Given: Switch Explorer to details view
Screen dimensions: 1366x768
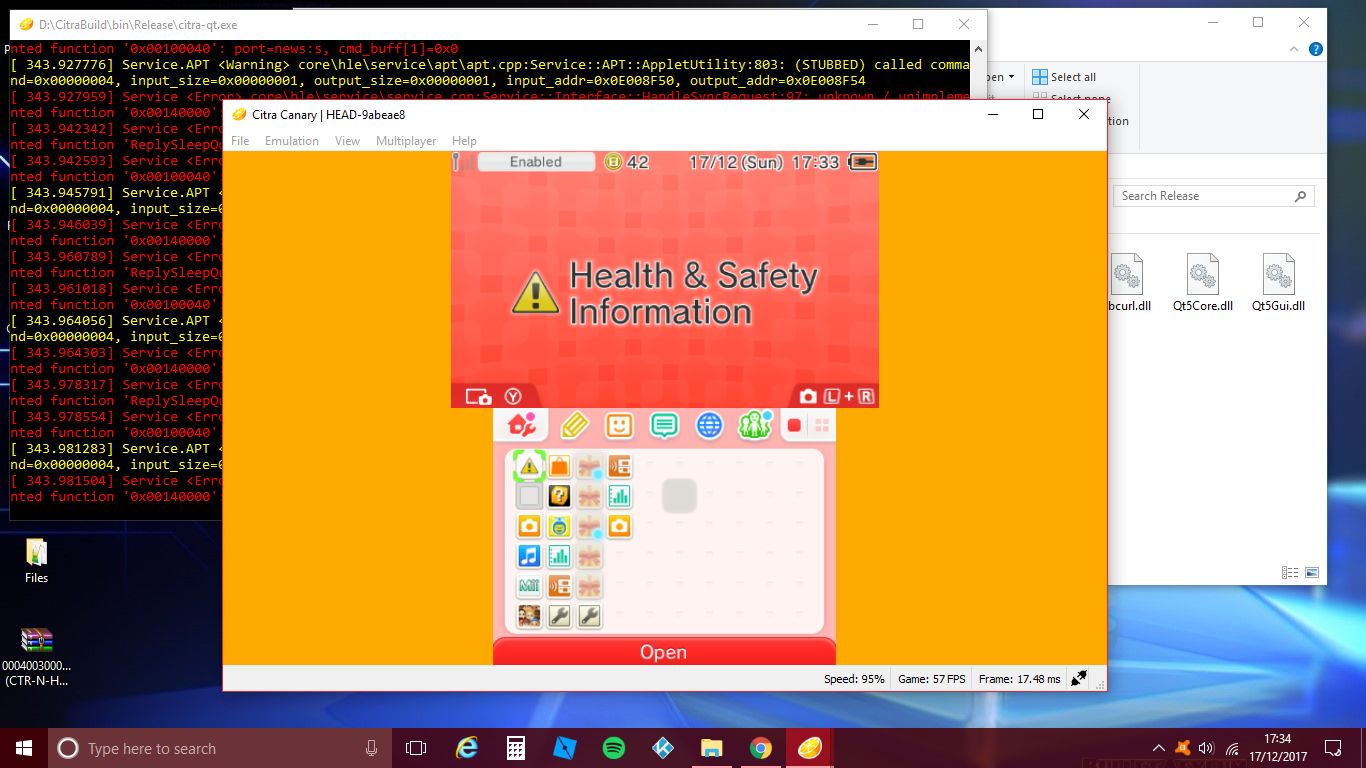Looking at the screenshot, I should pyautogui.click(x=1290, y=573).
